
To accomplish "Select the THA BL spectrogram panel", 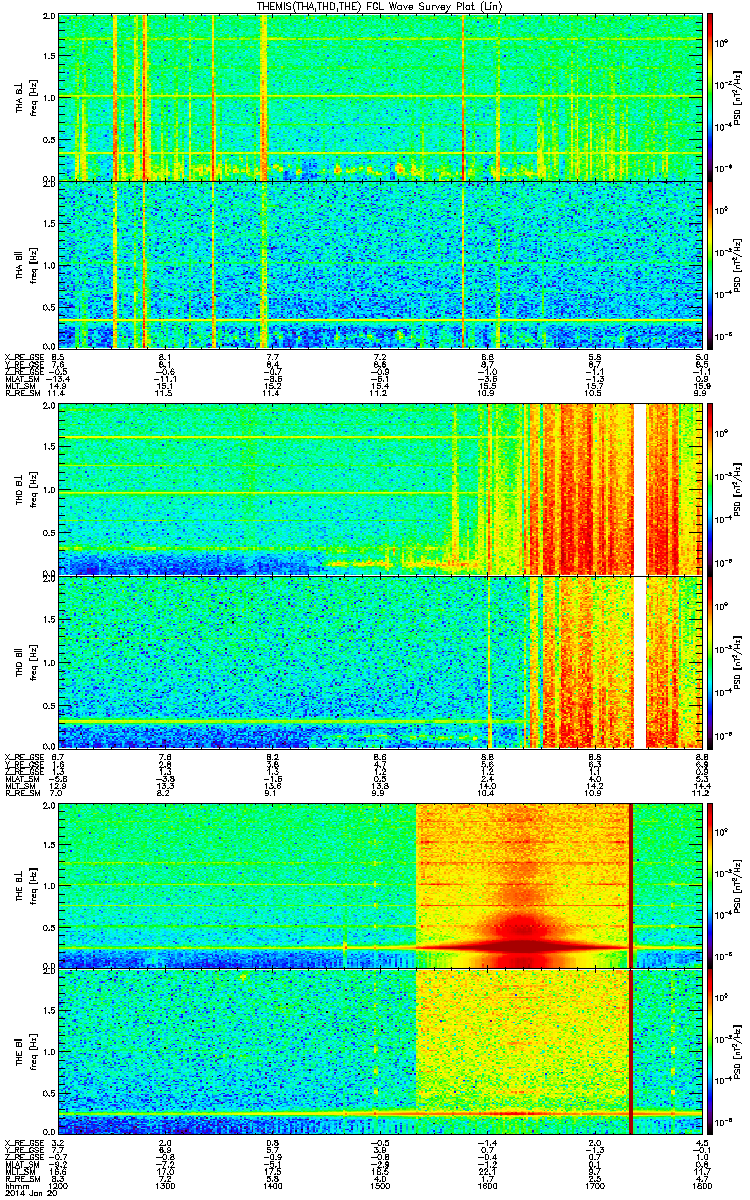I will pyautogui.click(x=380, y=97).
